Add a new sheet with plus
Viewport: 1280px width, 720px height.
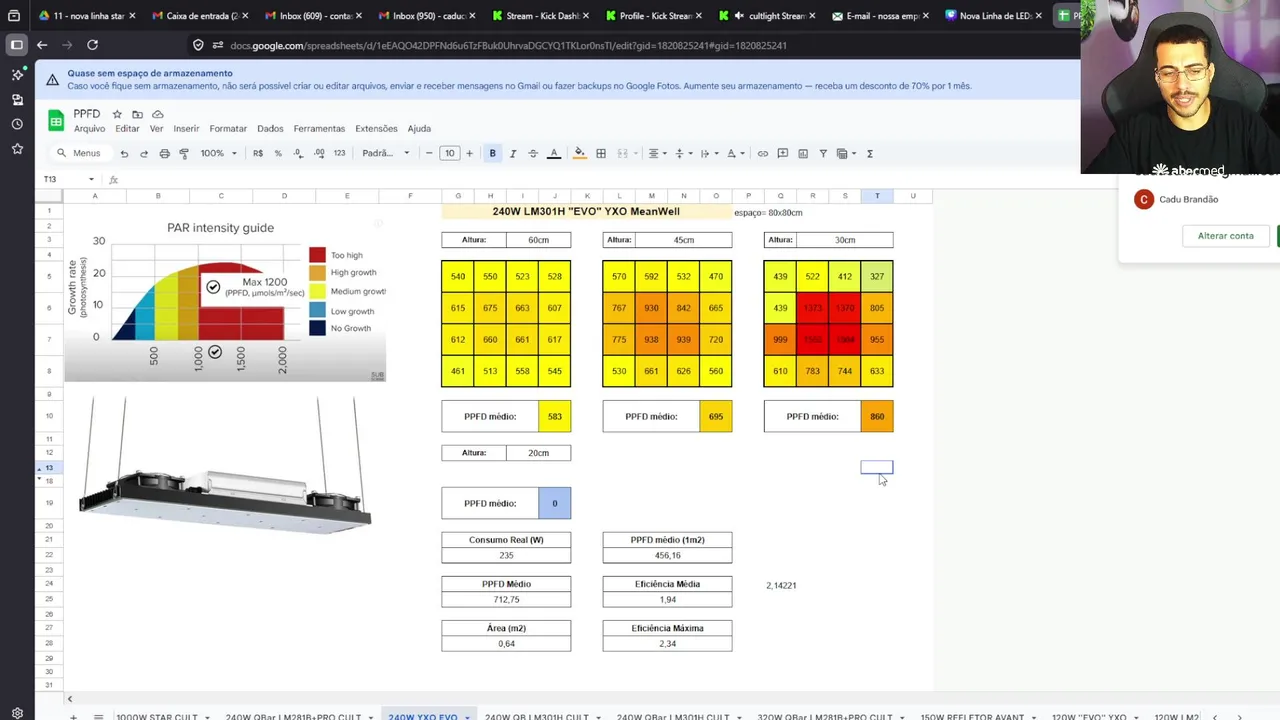click(x=73, y=717)
